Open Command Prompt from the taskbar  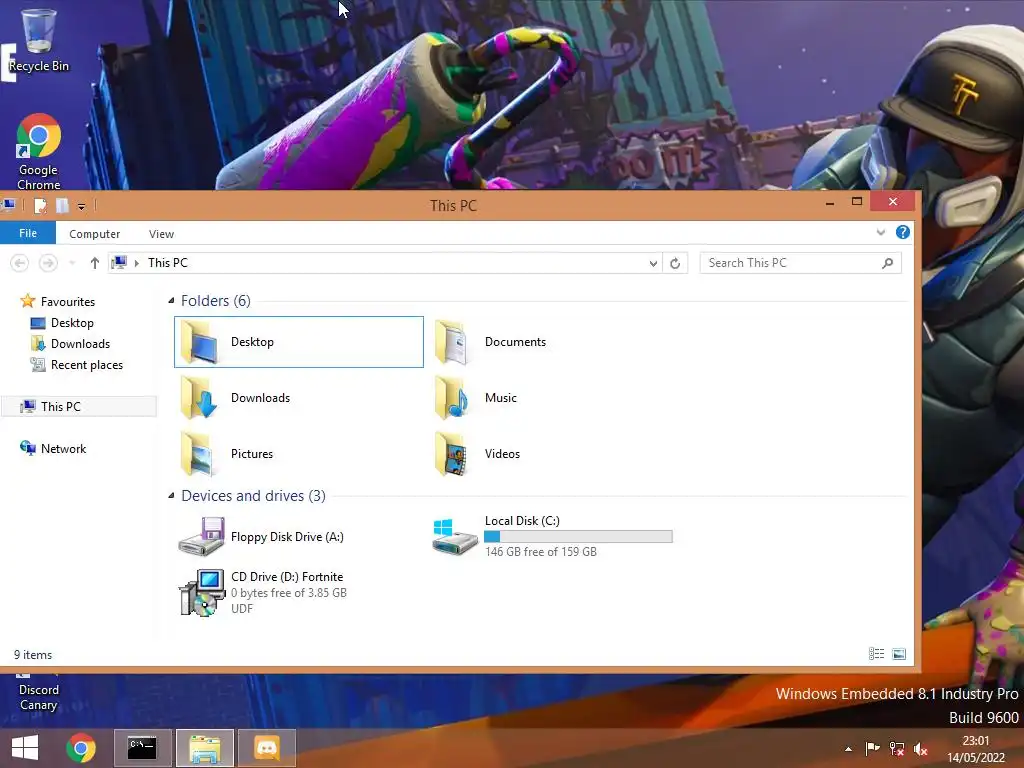point(142,748)
